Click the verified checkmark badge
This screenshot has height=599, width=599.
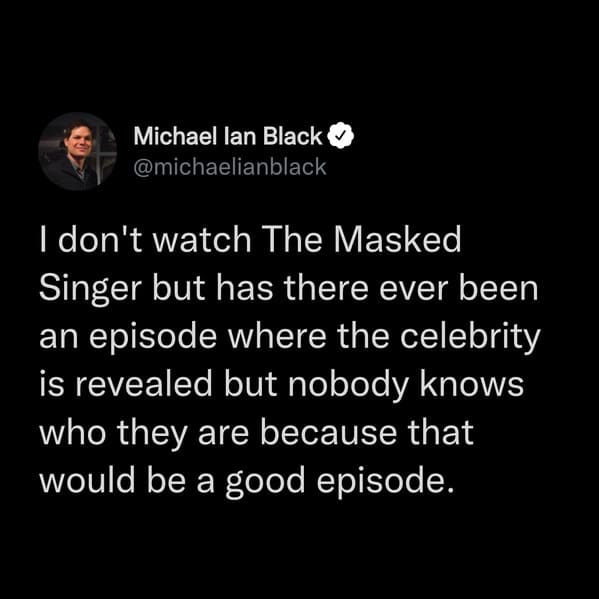coord(341,136)
